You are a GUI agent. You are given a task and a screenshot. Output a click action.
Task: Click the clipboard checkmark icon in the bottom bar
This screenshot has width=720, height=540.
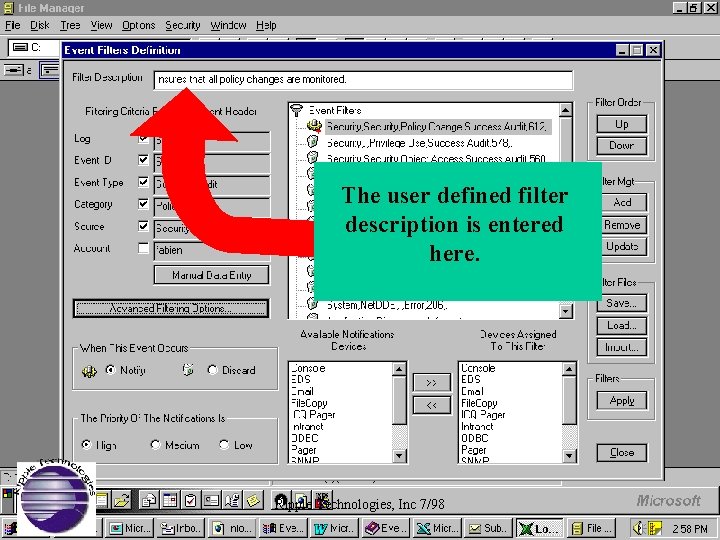pyautogui.click(x=190, y=500)
